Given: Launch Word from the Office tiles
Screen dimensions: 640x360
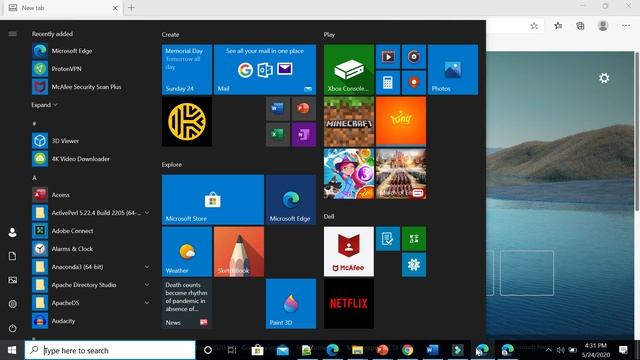Looking at the screenshot, I should point(278,109).
